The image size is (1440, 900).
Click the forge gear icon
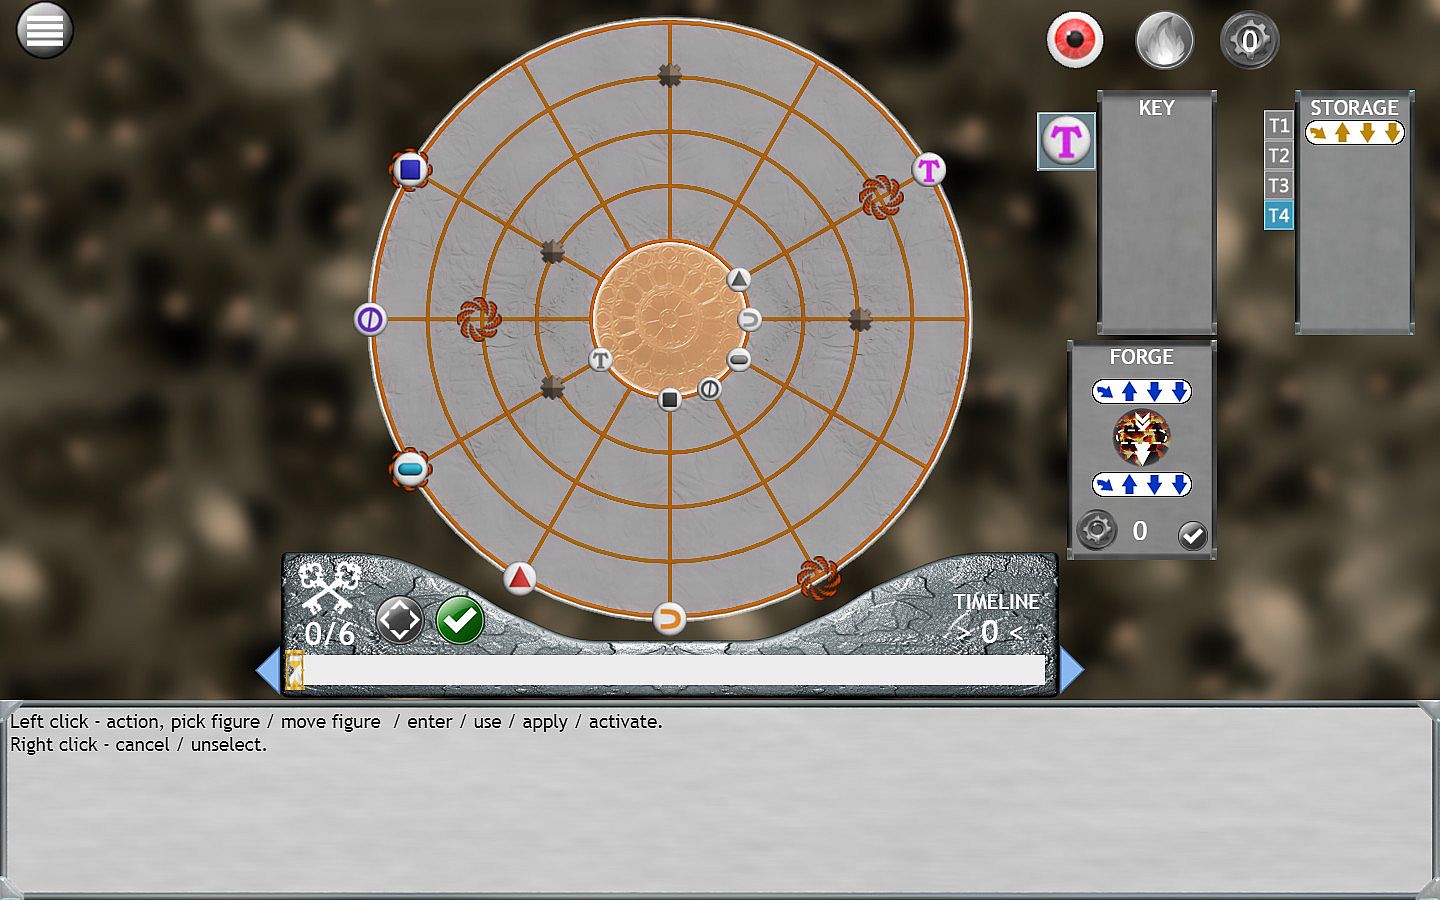click(x=1096, y=530)
